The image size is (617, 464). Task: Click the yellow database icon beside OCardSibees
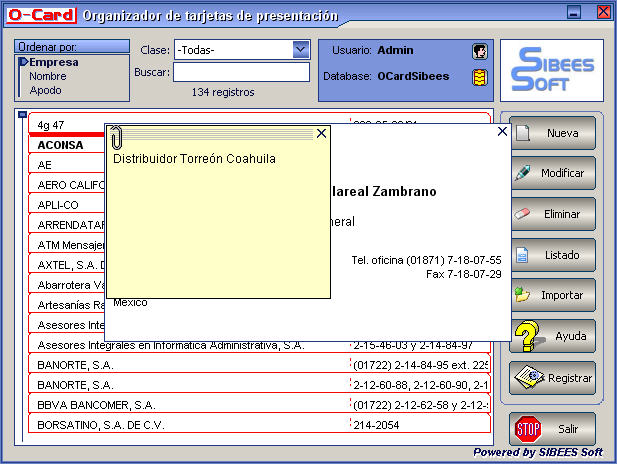480,77
